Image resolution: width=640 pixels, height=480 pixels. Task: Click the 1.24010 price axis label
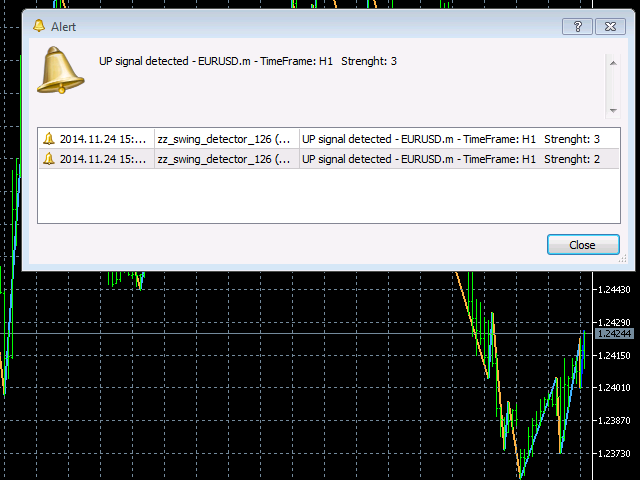point(612,388)
